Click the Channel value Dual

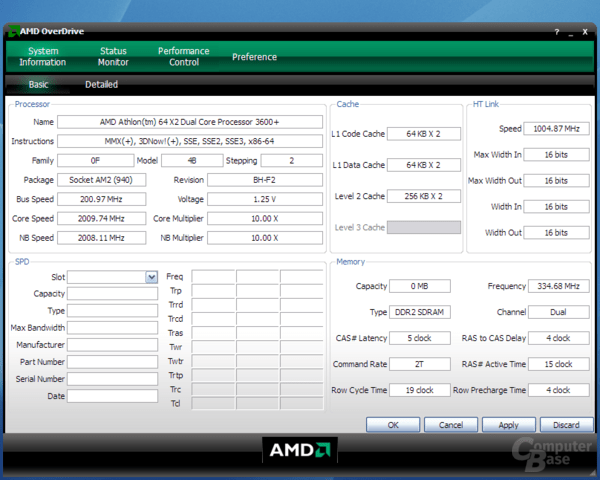click(559, 312)
